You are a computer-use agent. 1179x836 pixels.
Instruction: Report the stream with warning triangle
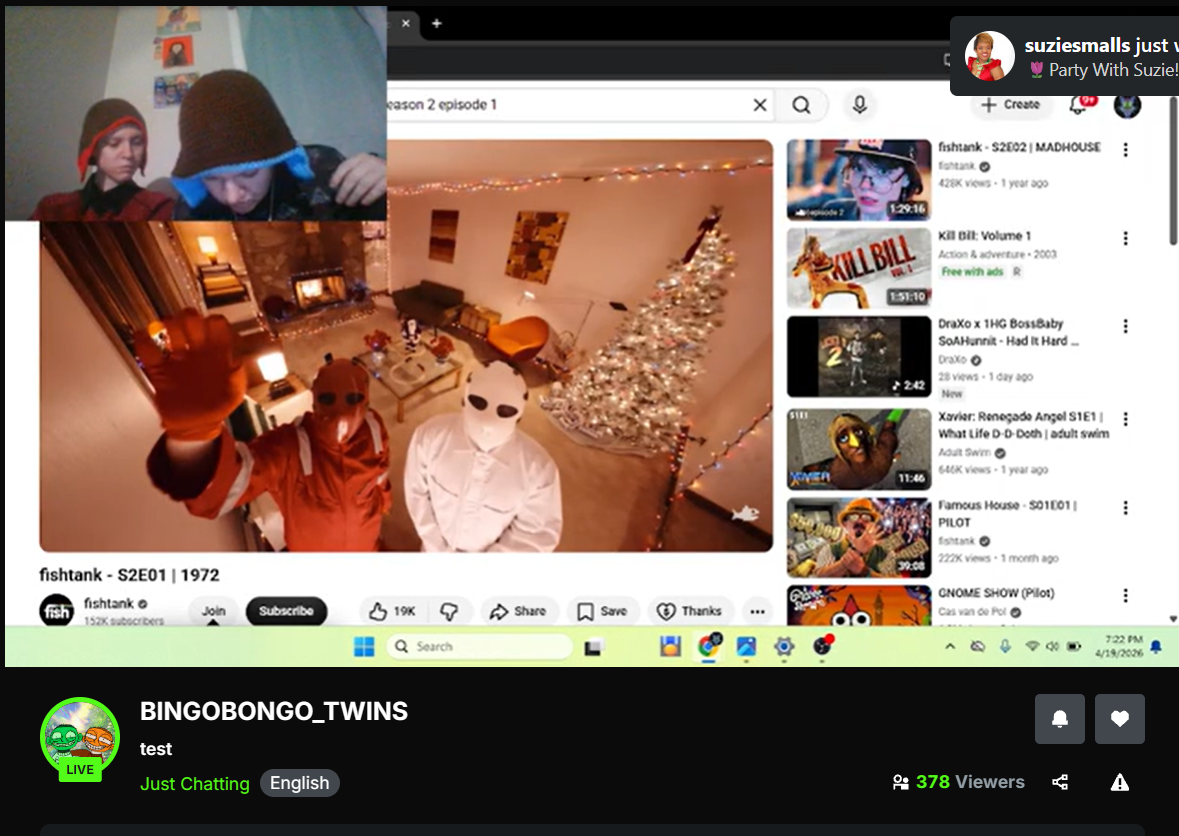pos(1120,783)
